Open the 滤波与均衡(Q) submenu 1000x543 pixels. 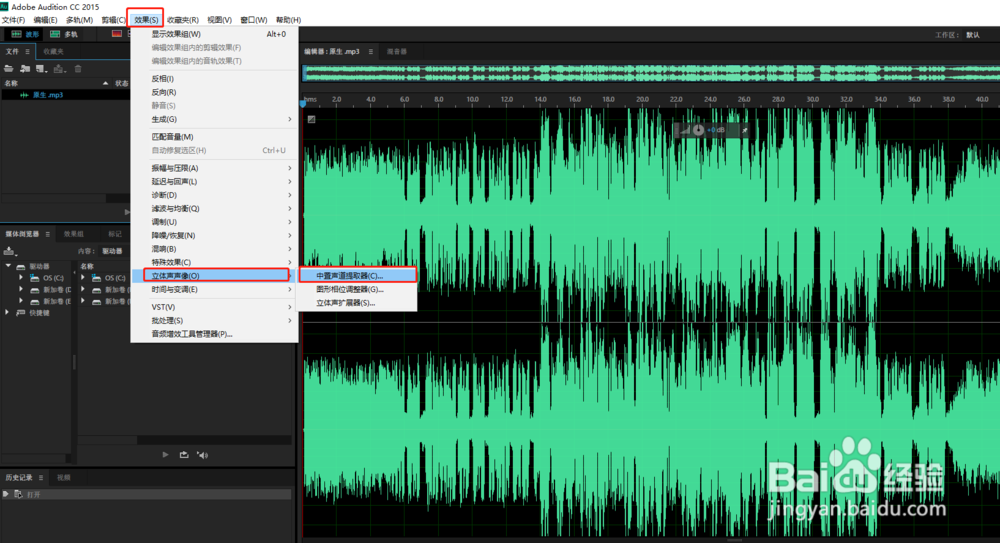tap(215, 209)
